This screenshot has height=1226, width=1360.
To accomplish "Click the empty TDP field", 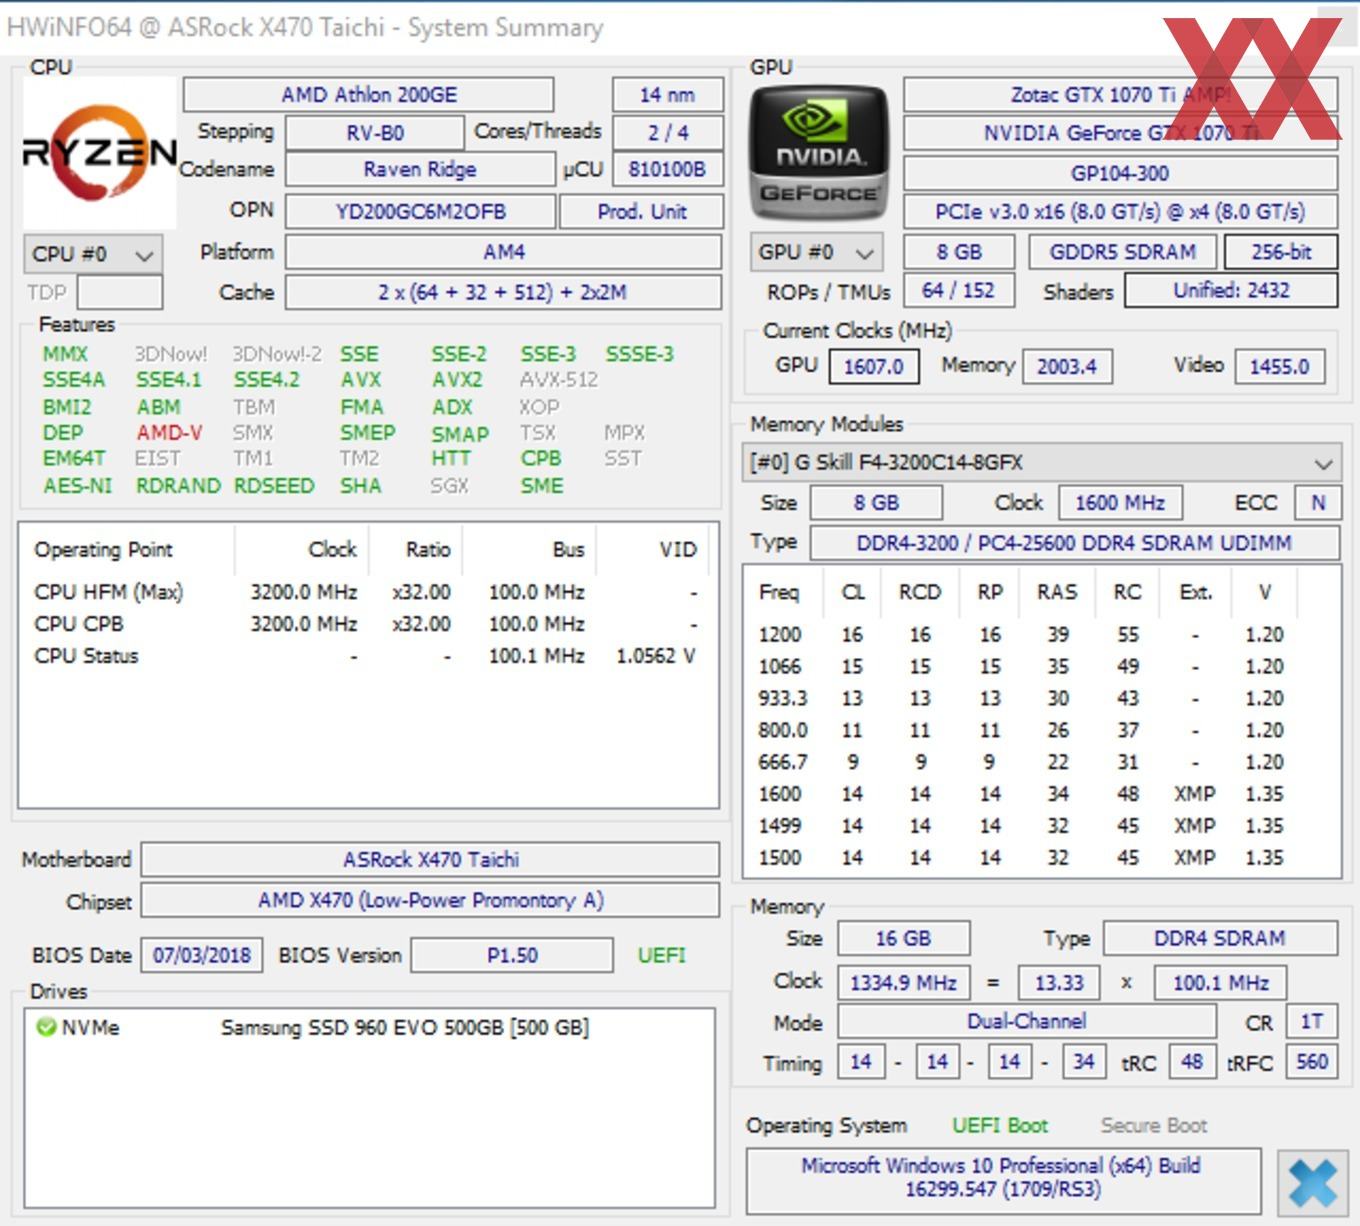I will (119, 292).
